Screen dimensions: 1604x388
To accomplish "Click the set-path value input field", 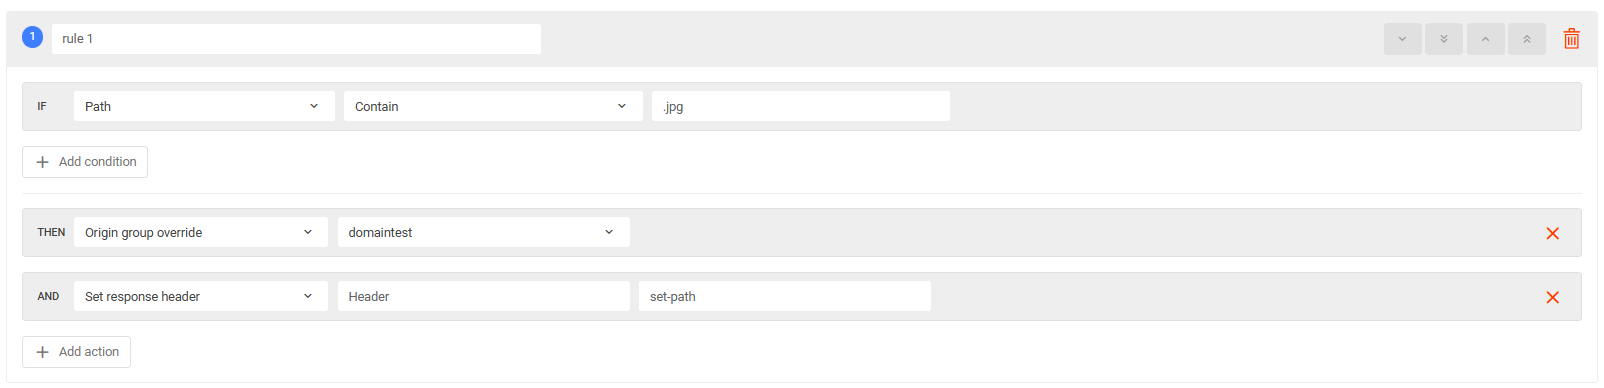I will pyautogui.click(x=785, y=296).
